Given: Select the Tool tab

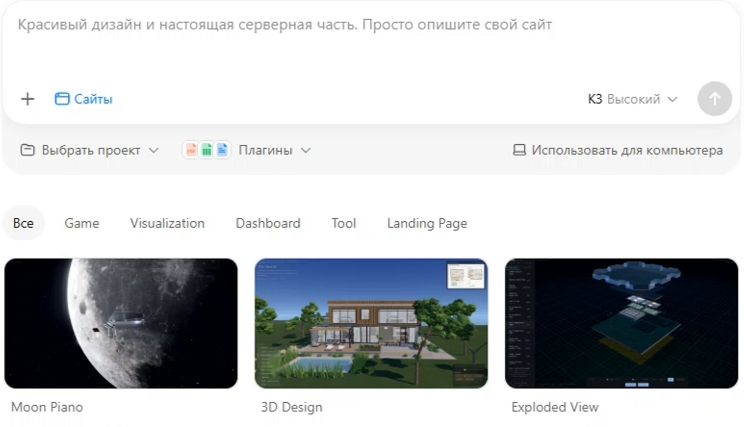Looking at the screenshot, I should click(x=344, y=223).
